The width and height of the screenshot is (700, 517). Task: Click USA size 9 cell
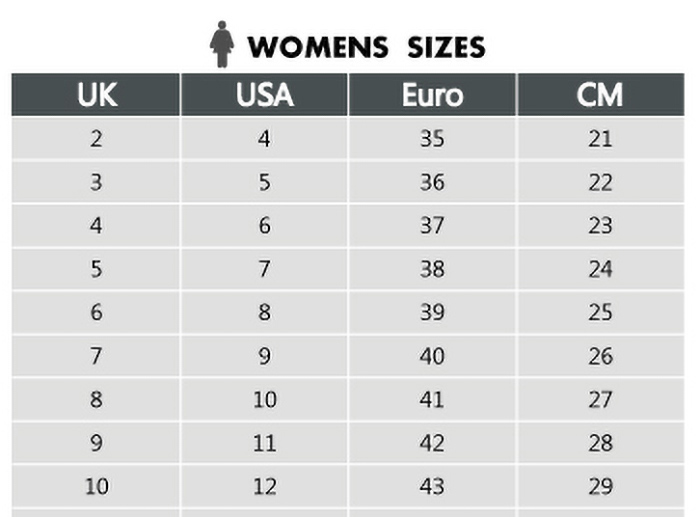264,356
